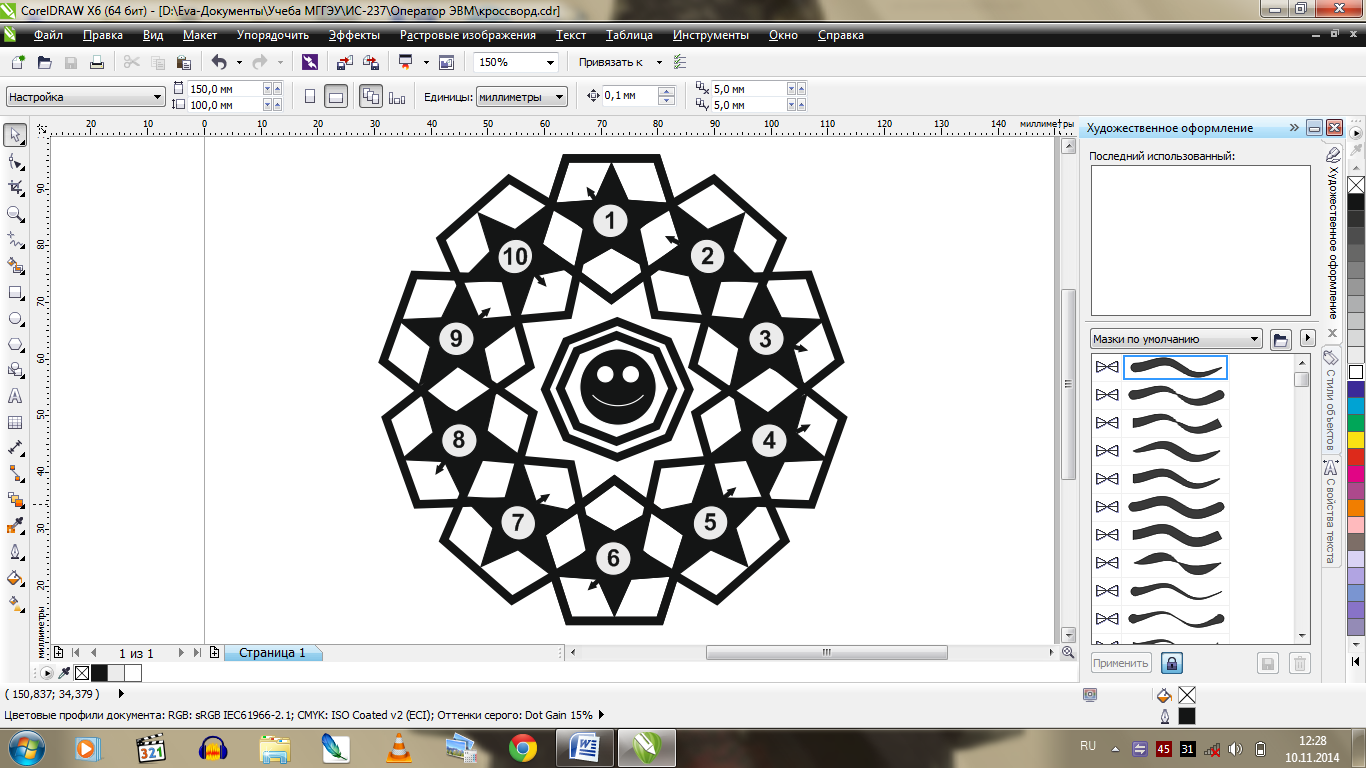The width and height of the screenshot is (1366, 768).
Task: Undo the last action
Action: [219, 62]
